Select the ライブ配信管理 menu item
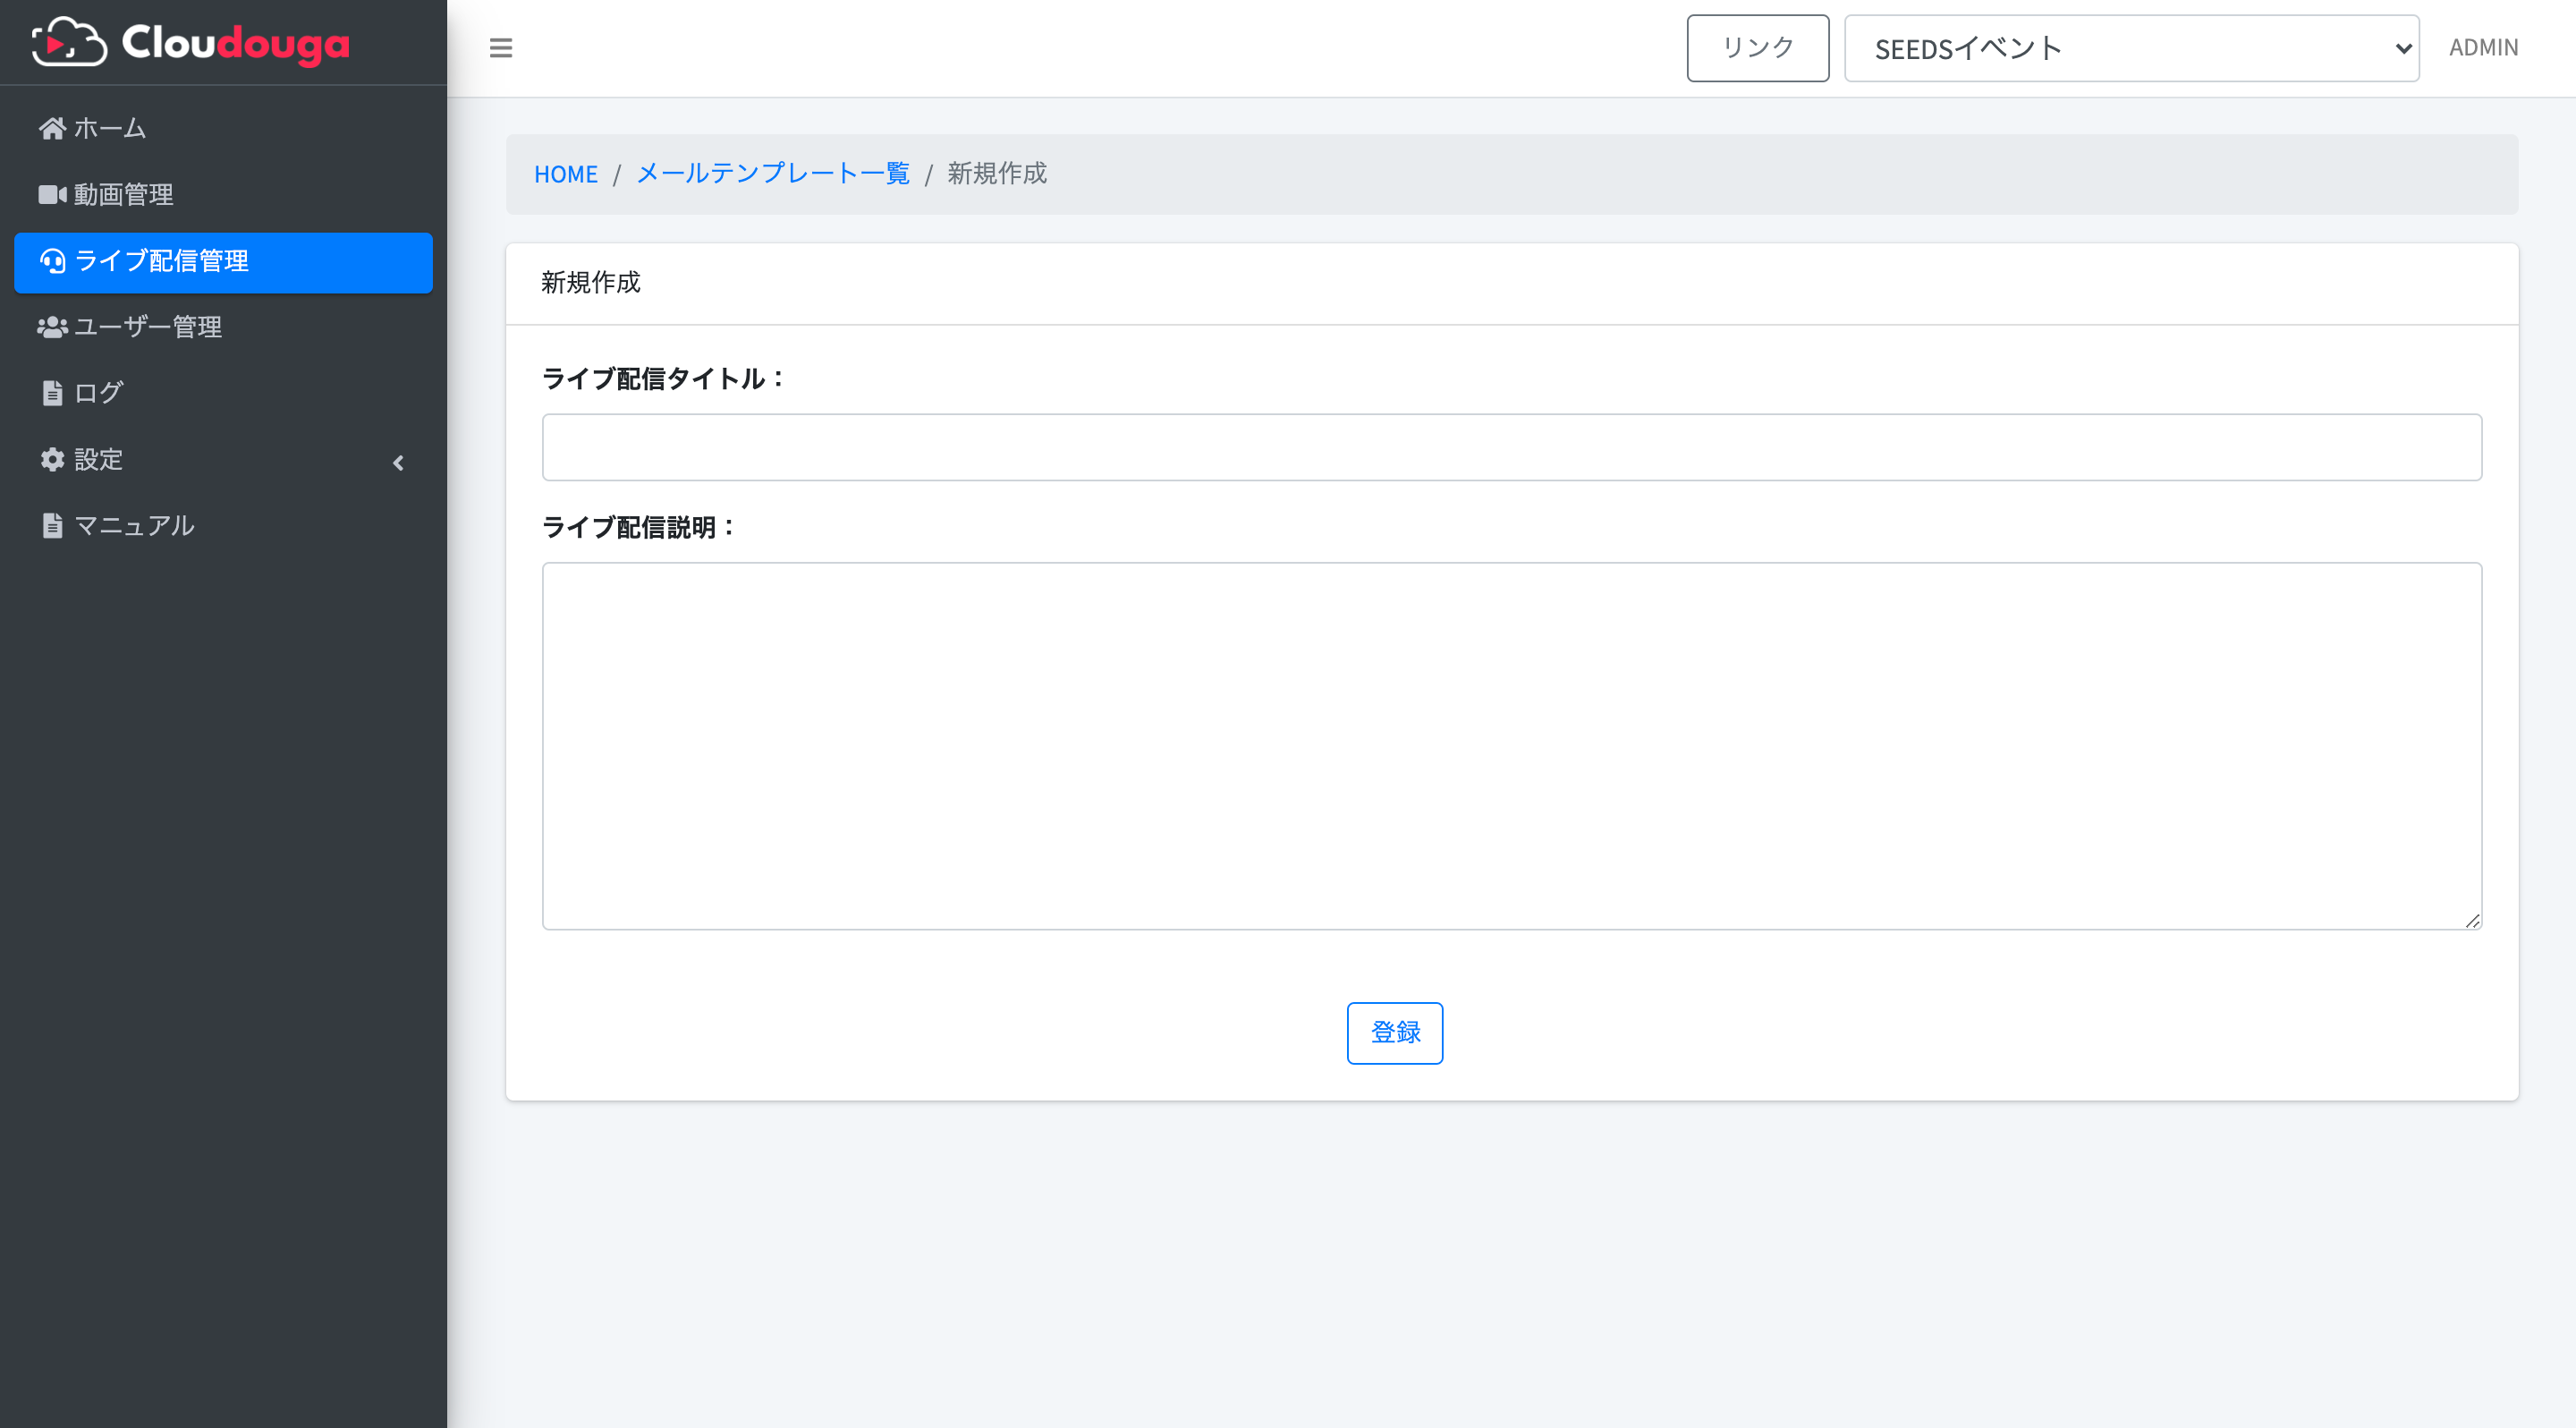This screenshot has width=2576, height=1428. click(x=223, y=262)
